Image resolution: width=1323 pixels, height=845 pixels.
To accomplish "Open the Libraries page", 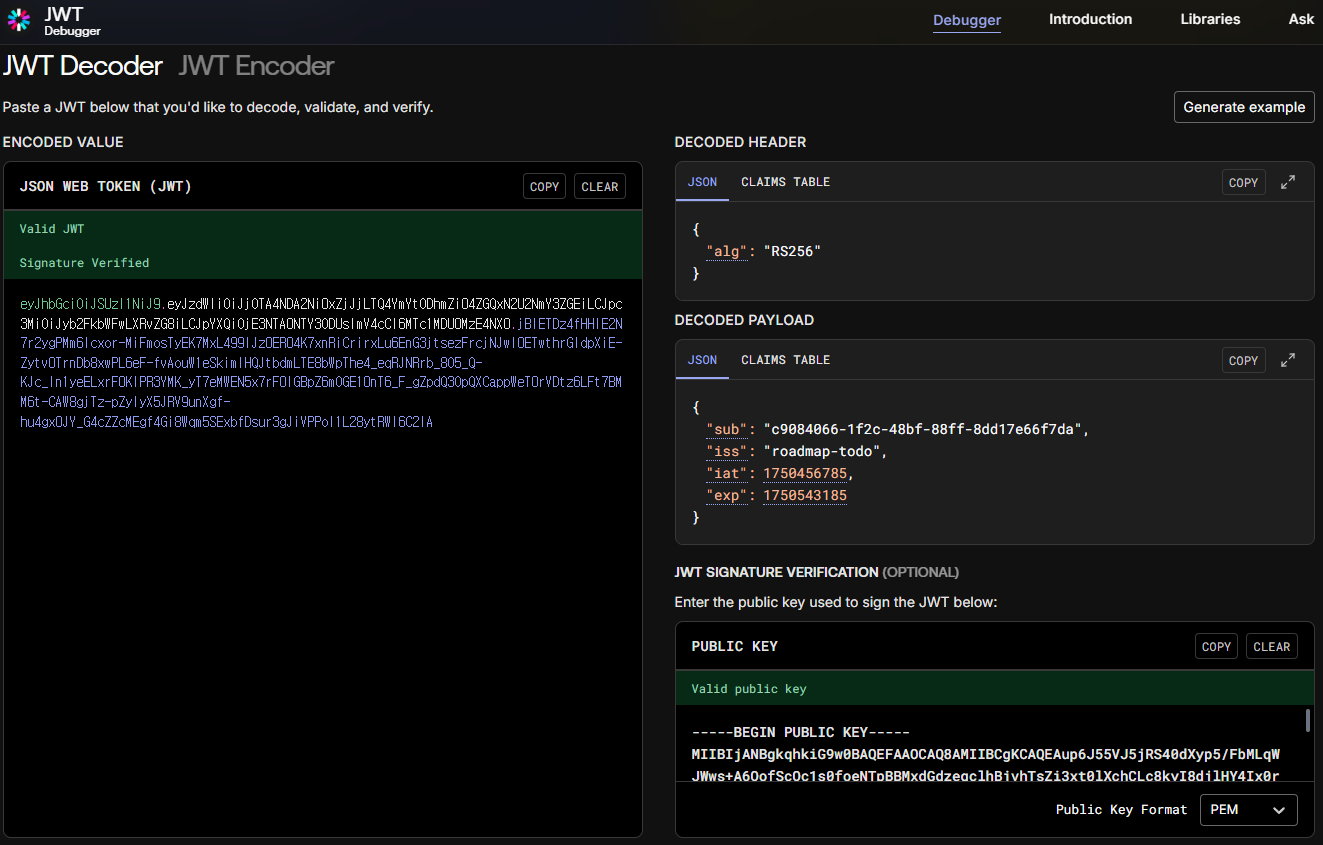I will [1210, 19].
